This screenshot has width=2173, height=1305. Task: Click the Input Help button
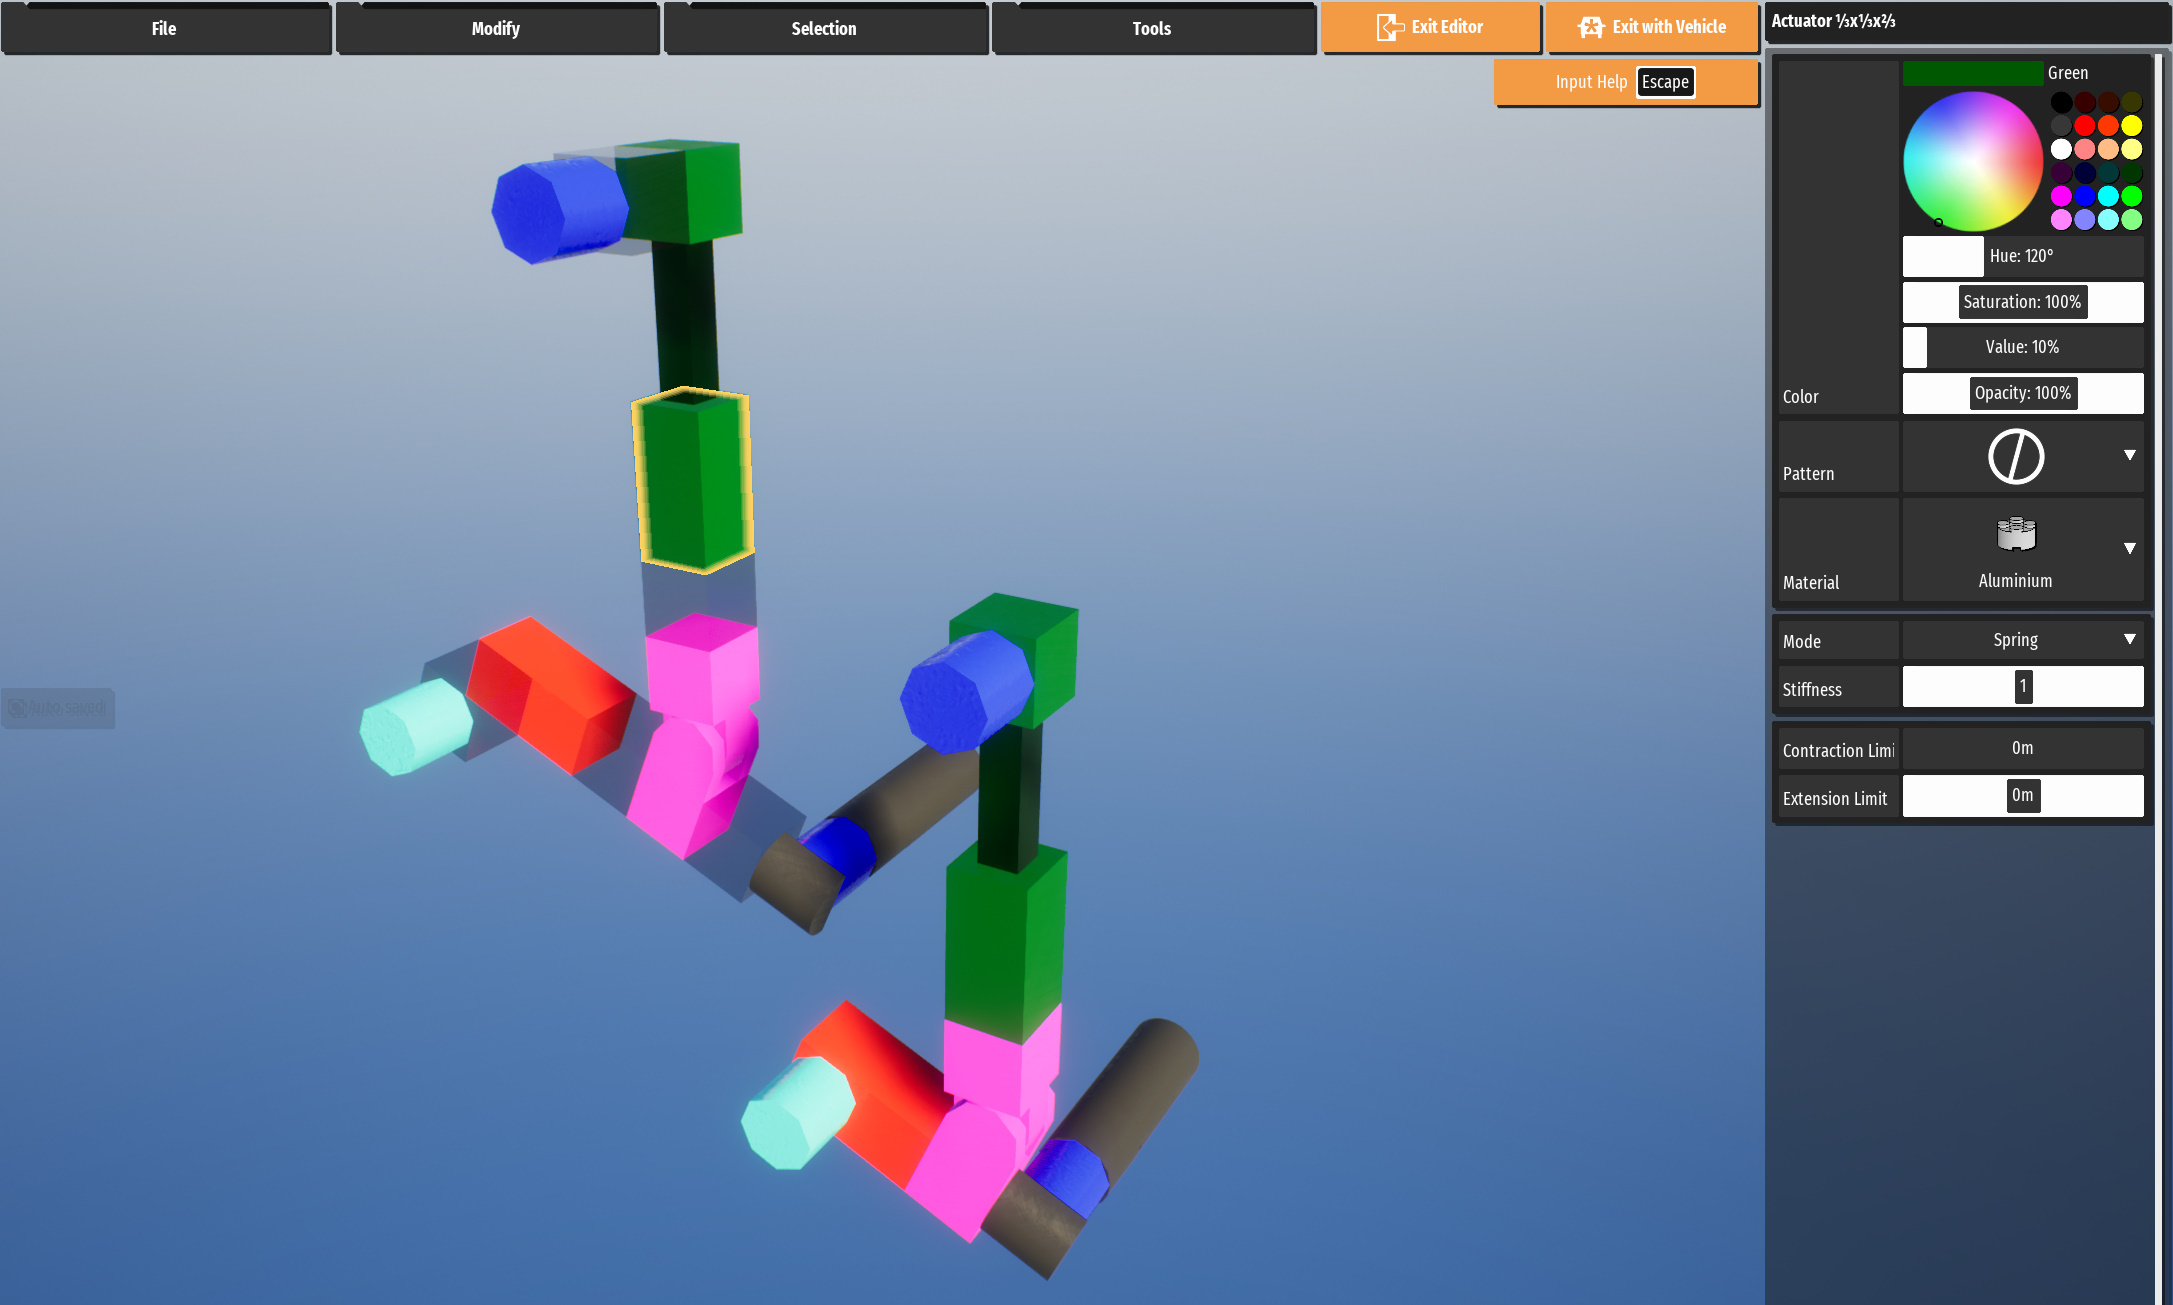pyautogui.click(x=1590, y=82)
